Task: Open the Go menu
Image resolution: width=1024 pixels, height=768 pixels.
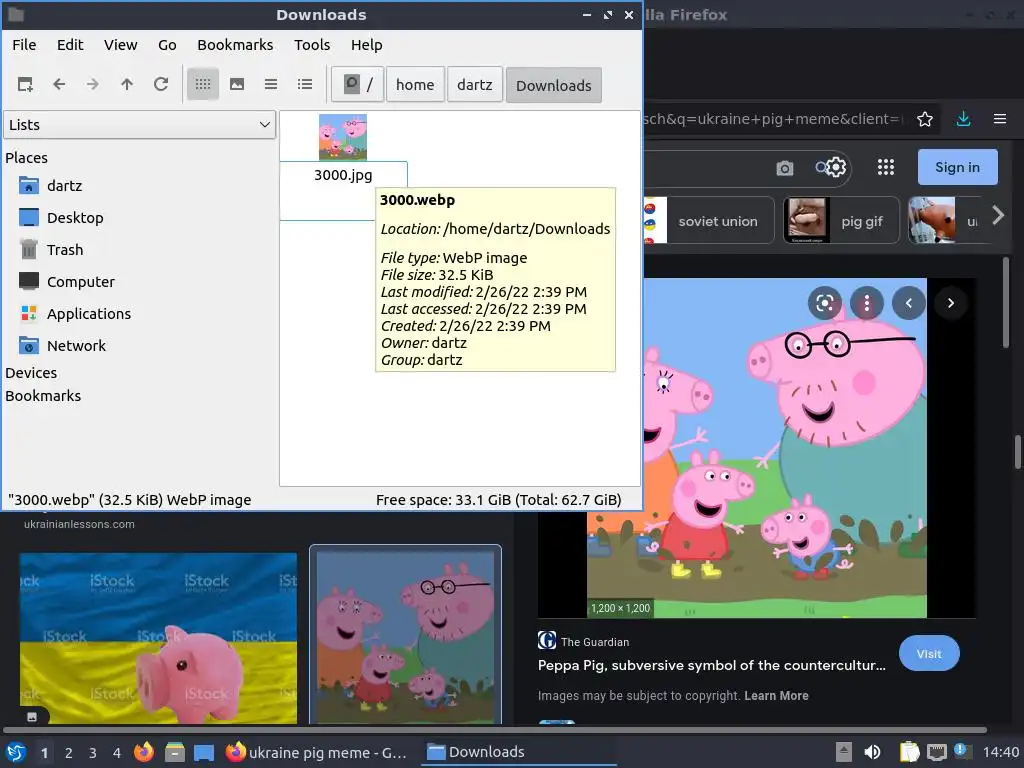Action: click(167, 45)
